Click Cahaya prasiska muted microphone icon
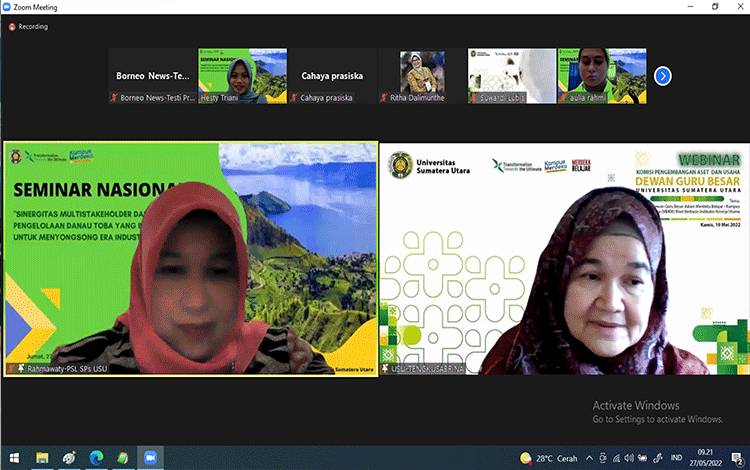Screen dimensions: 750x470 click(294, 98)
